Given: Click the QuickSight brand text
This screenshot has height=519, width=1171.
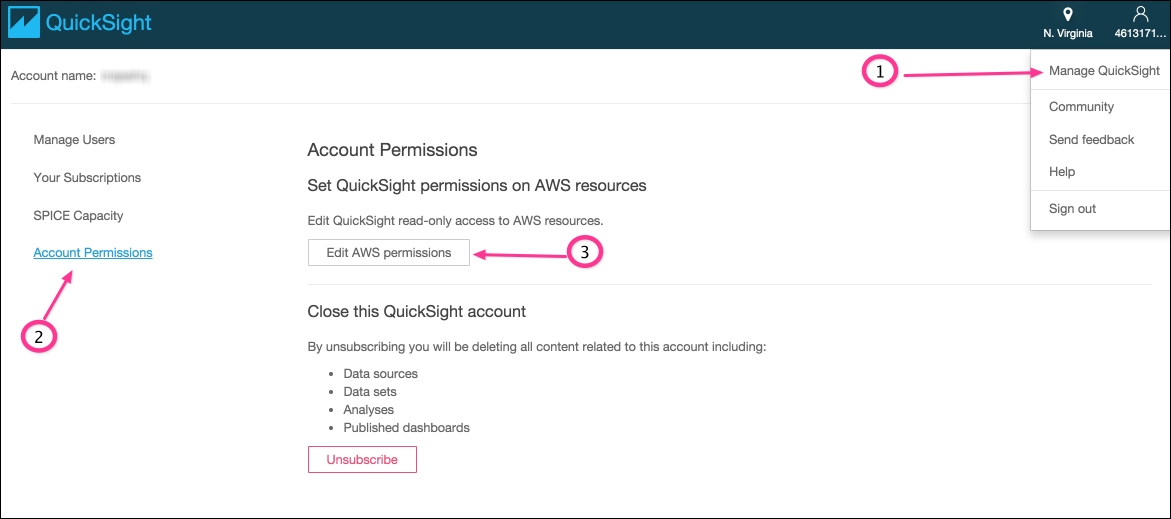Looking at the screenshot, I should [99, 23].
